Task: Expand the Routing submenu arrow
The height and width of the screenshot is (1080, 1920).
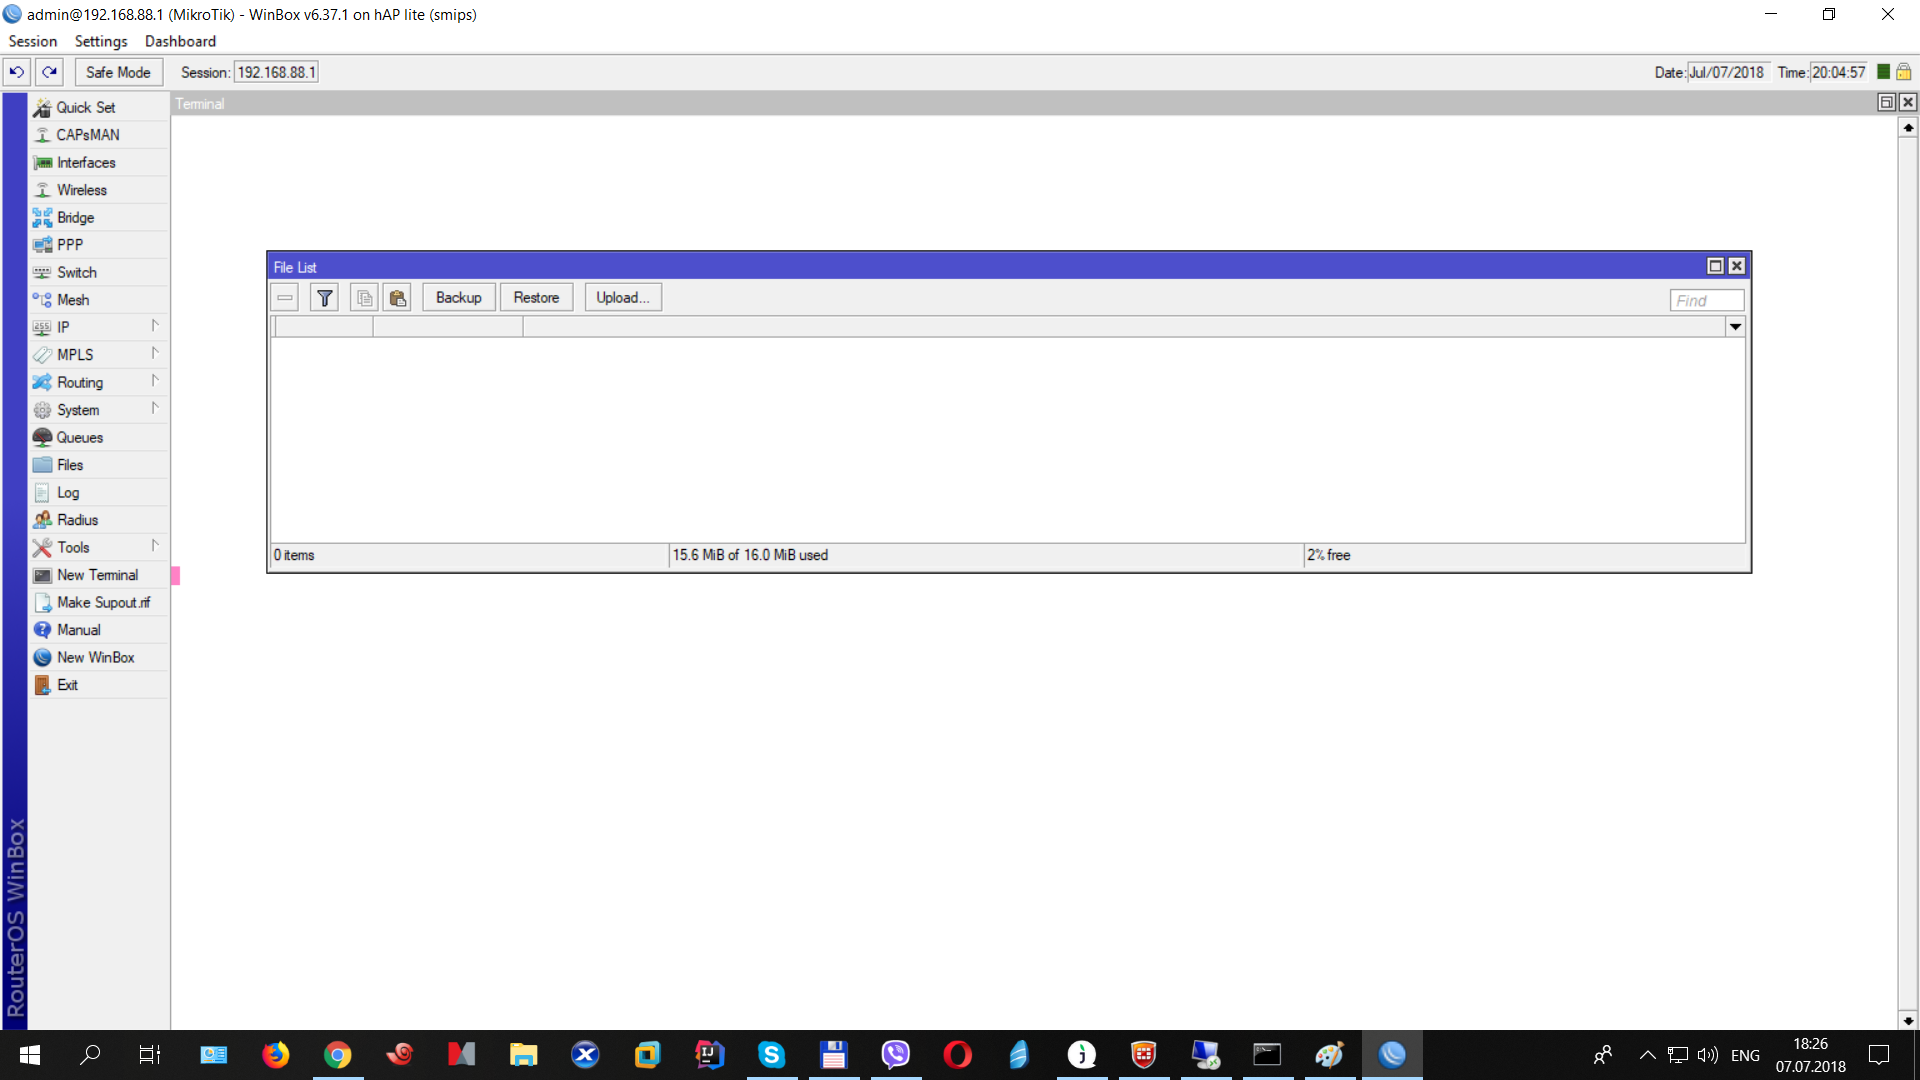Action: (155, 381)
